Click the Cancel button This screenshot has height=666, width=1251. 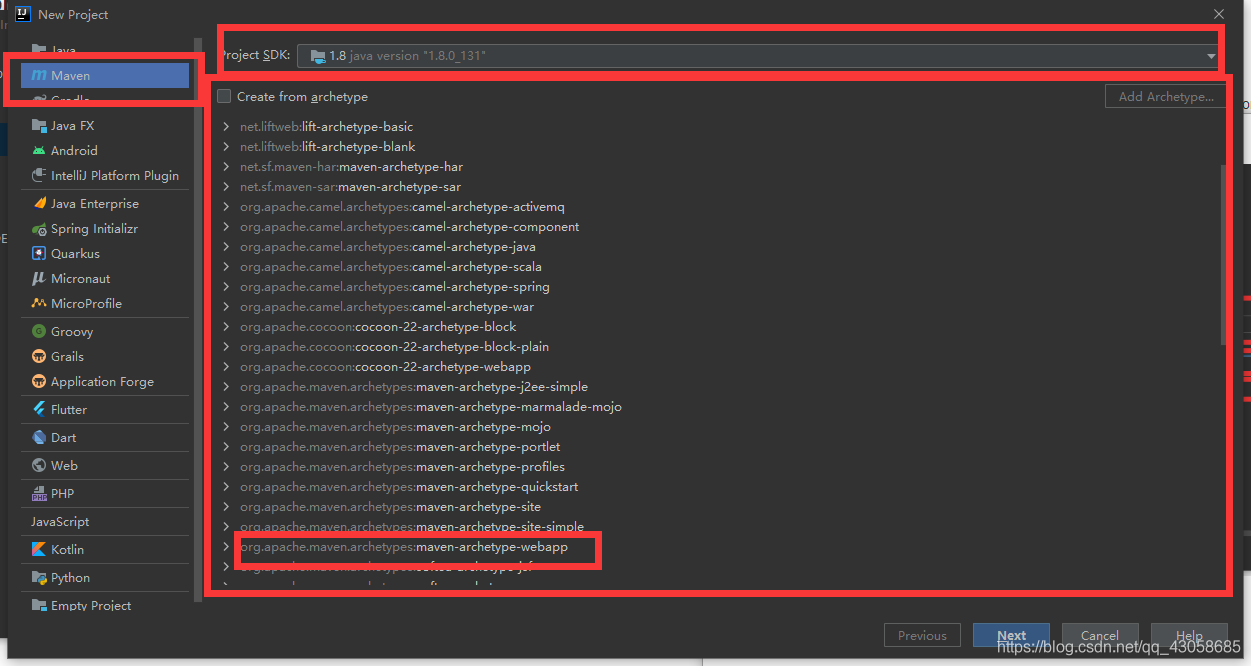pyautogui.click(x=1100, y=636)
